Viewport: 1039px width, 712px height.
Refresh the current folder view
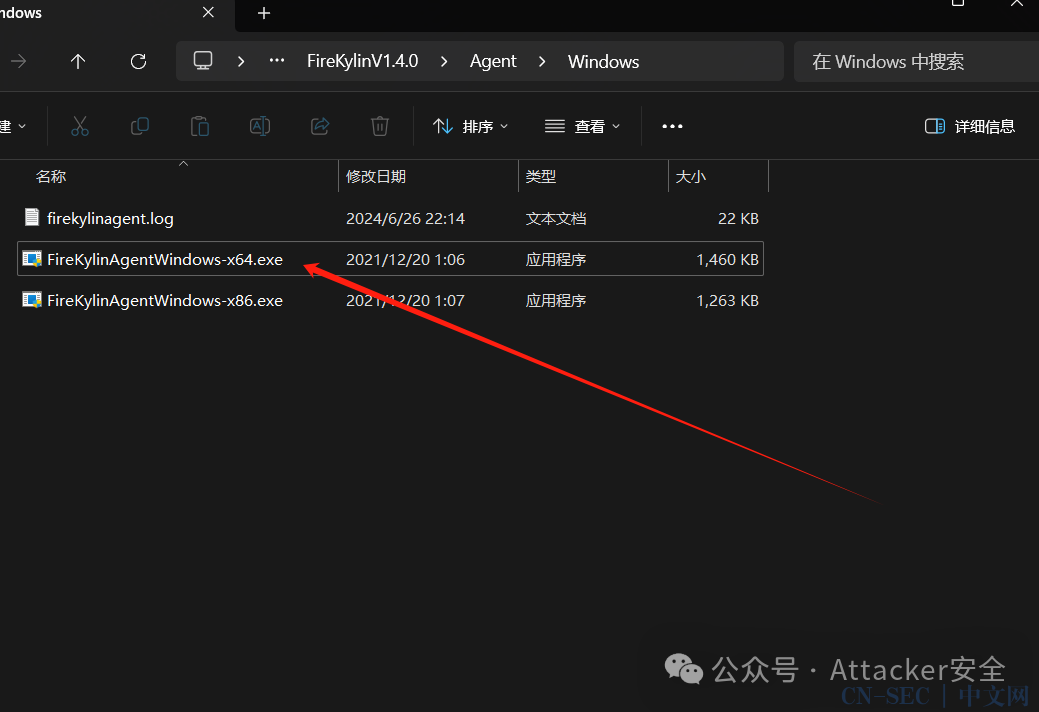[138, 62]
